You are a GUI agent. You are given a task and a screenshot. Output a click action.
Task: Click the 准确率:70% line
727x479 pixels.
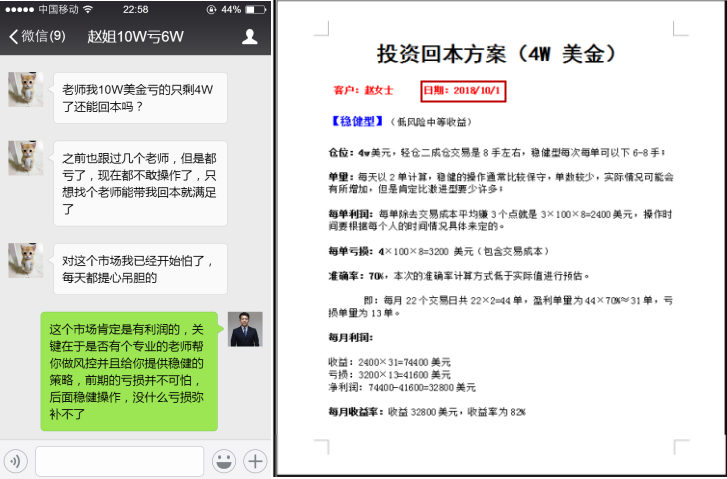tap(459, 276)
